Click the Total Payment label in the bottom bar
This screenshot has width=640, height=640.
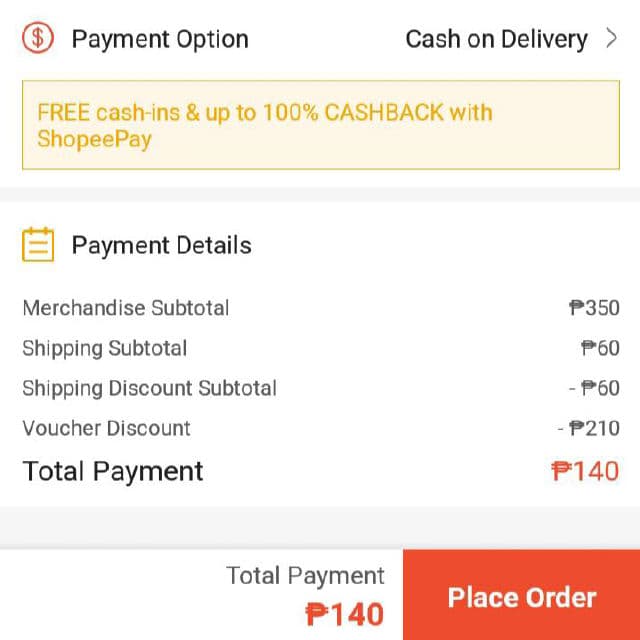305,576
